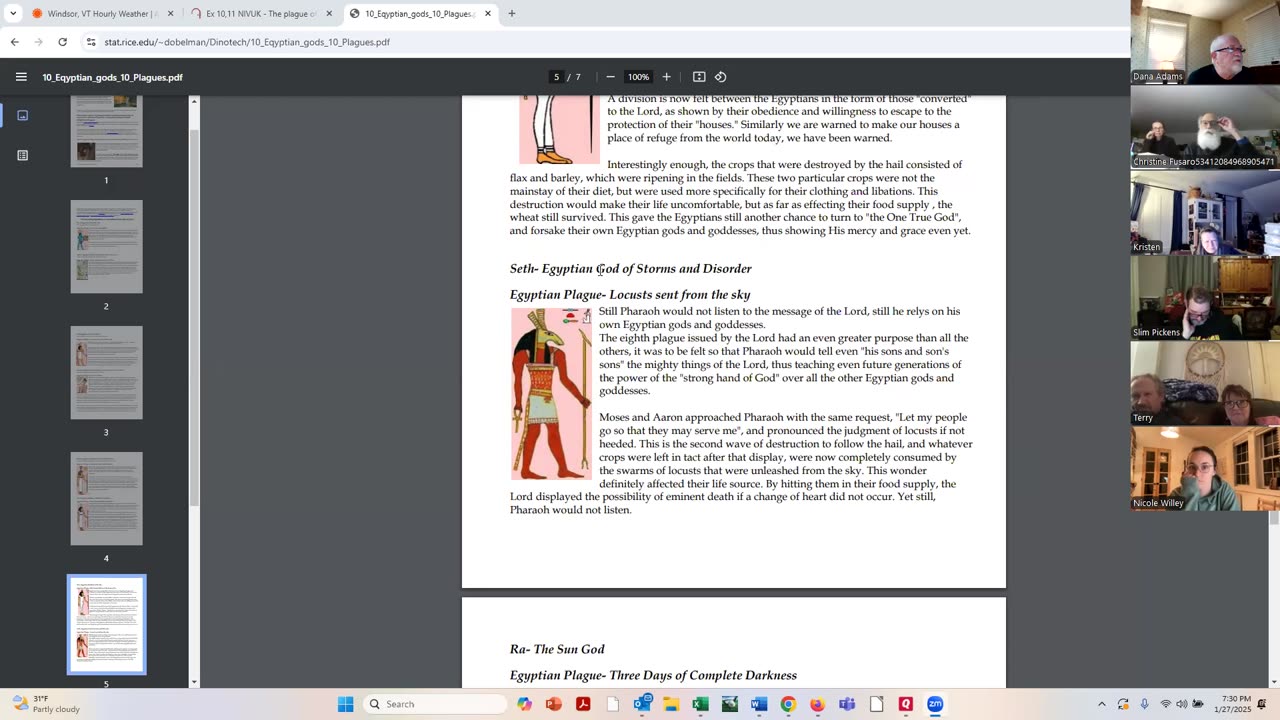Screen dimensions: 1280x720
Task: Open the volume control in tray
Action: pos(1181,704)
